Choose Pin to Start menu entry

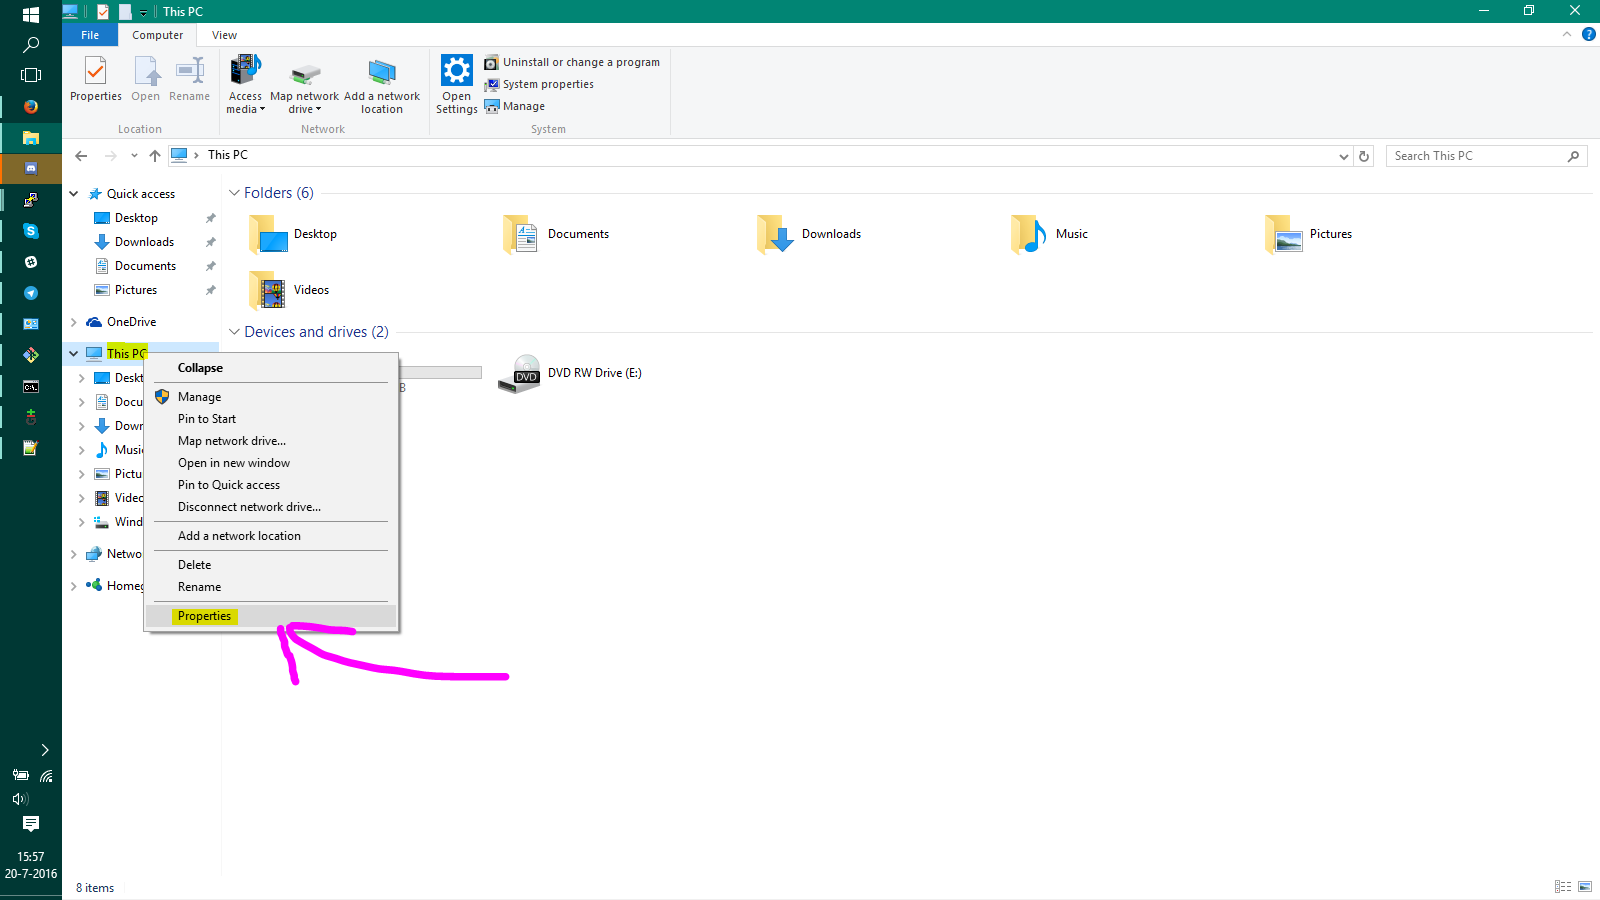(x=271, y=419)
